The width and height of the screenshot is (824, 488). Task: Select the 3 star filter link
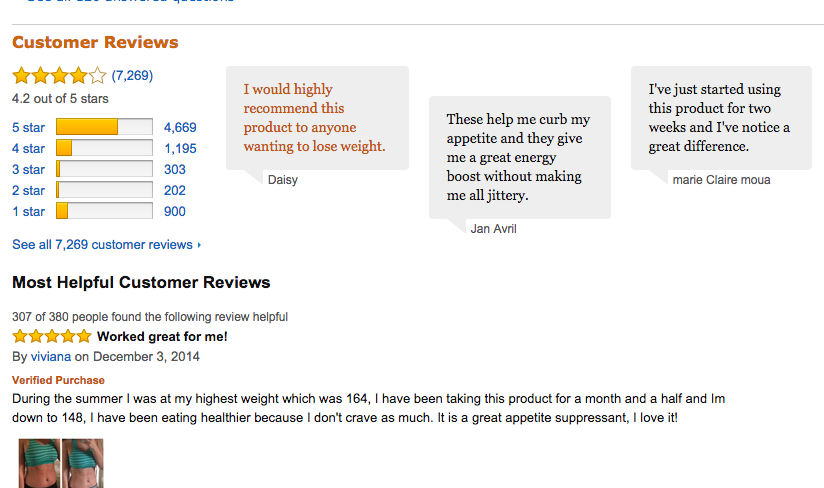point(28,170)
